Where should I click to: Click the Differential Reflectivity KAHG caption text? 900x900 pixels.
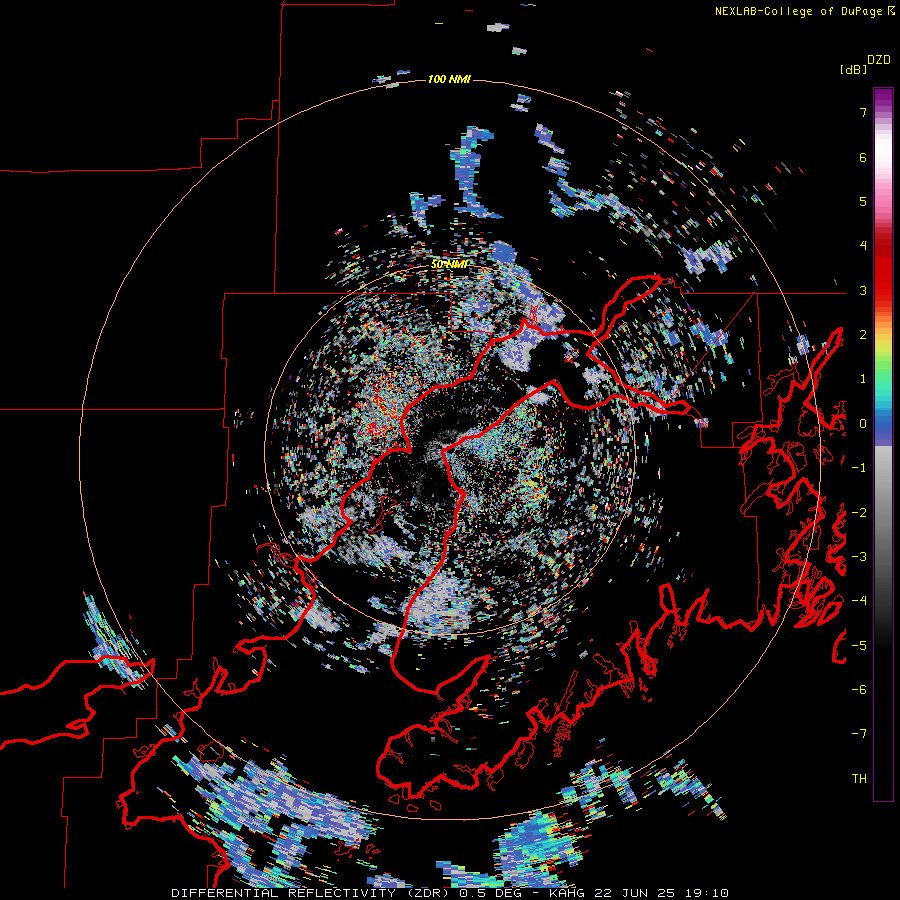pyautogui.click(x=450, y=893)
